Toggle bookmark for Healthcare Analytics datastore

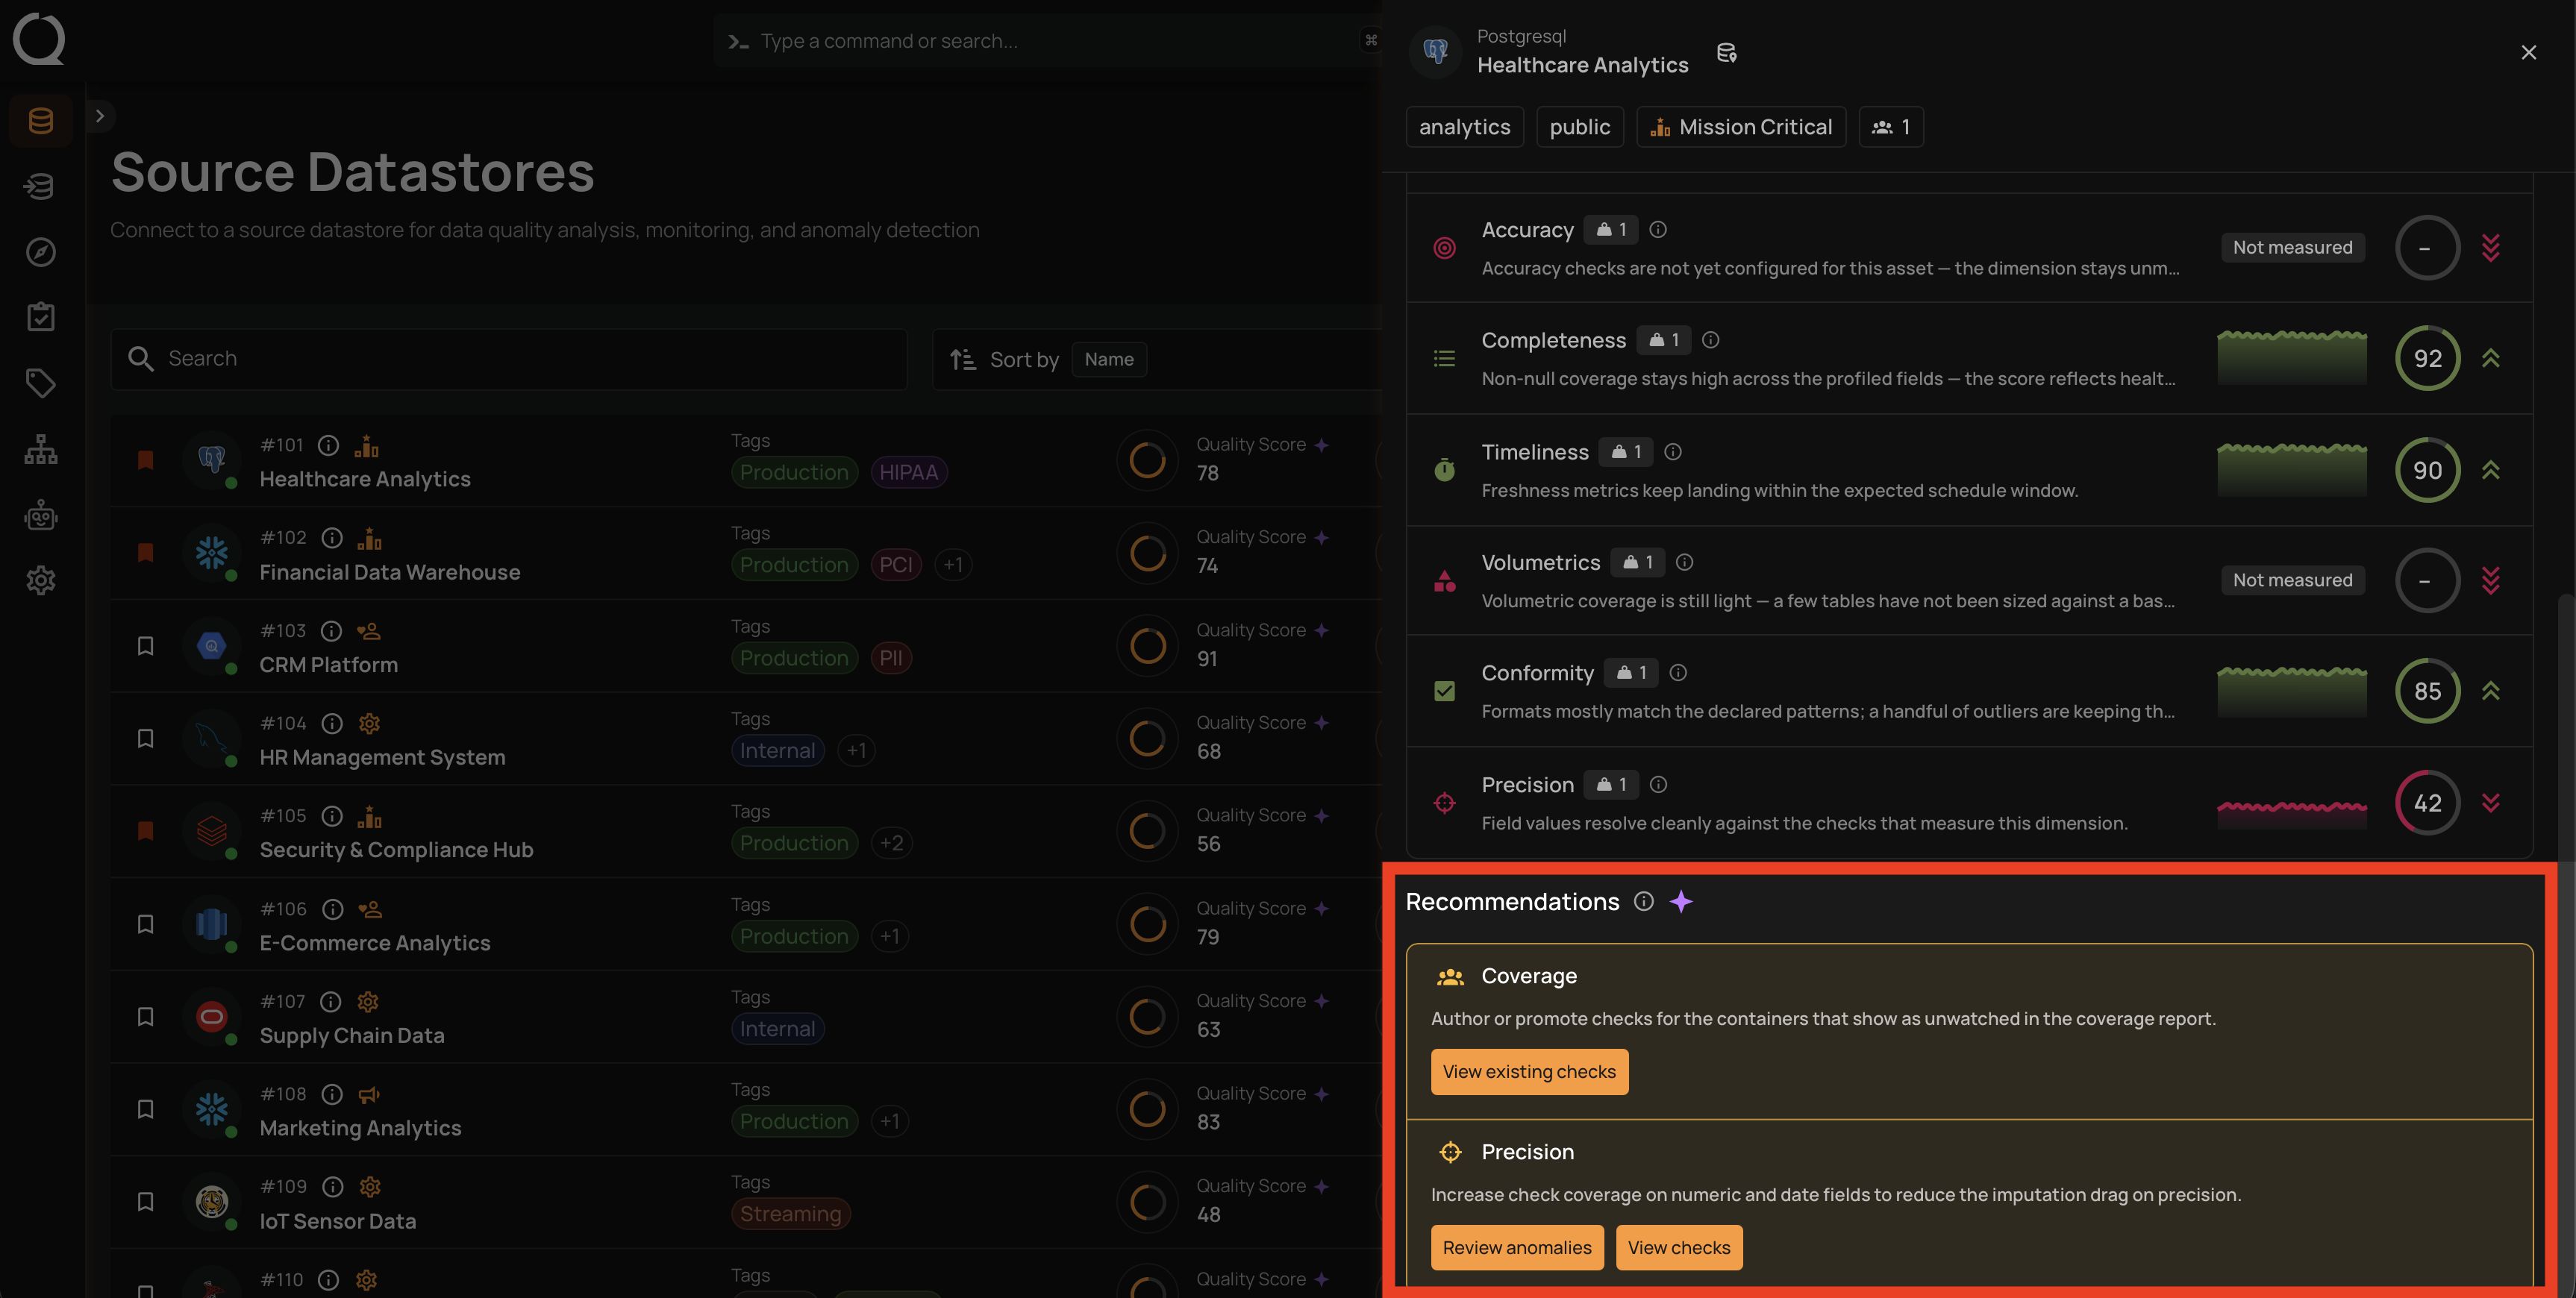(145, 460)
